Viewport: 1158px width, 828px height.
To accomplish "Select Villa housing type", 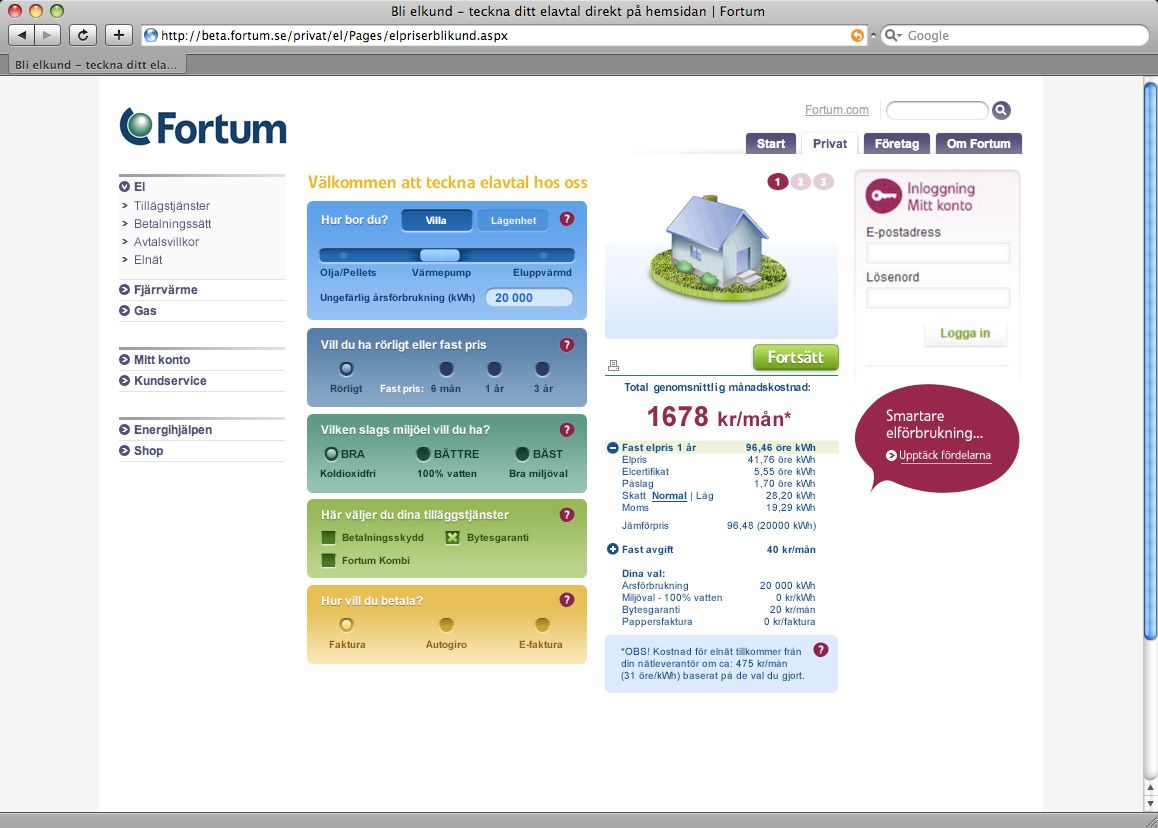I will pyautogui.click(x=436, y=220).
